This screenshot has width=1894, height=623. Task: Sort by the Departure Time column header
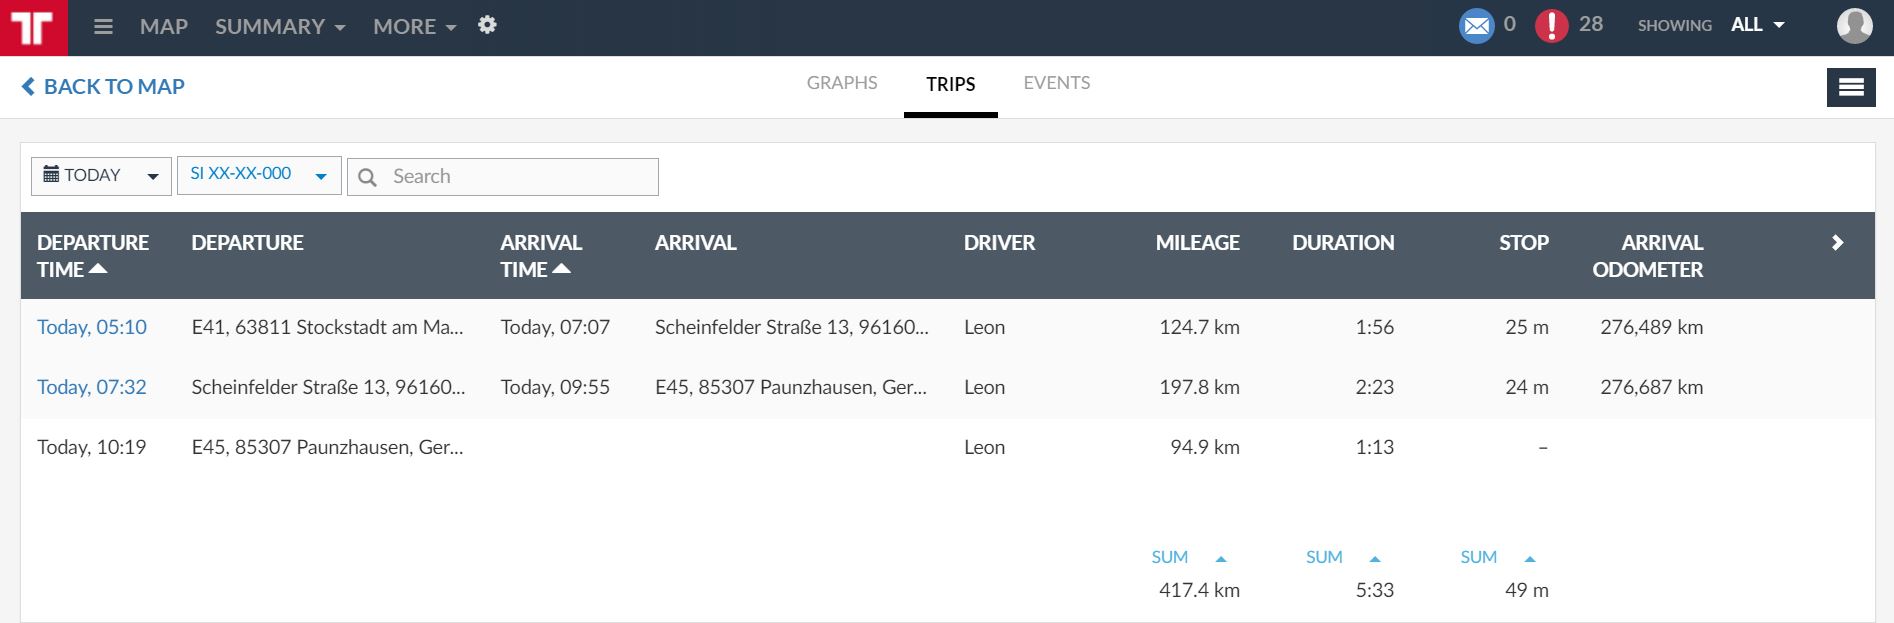(92, 256)
